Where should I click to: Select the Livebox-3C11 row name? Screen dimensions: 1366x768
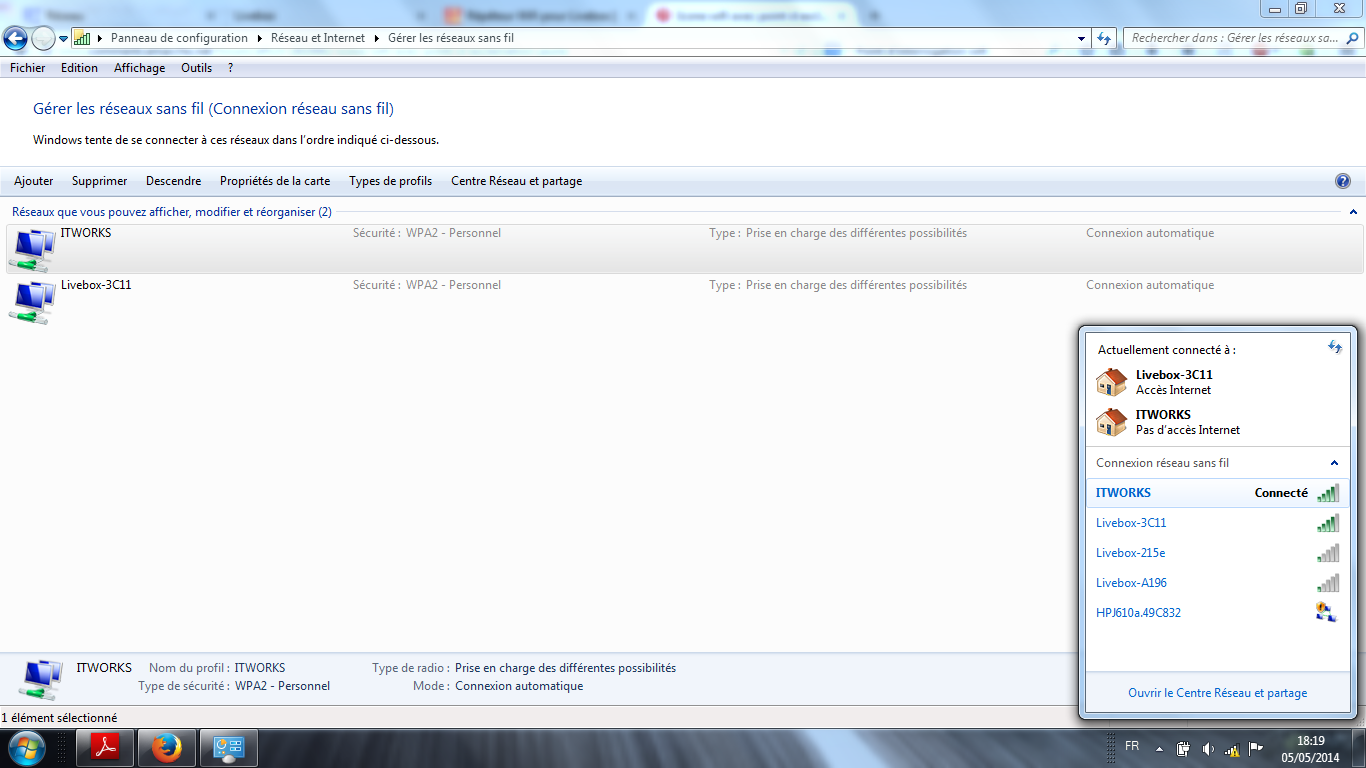coord(96,285)
